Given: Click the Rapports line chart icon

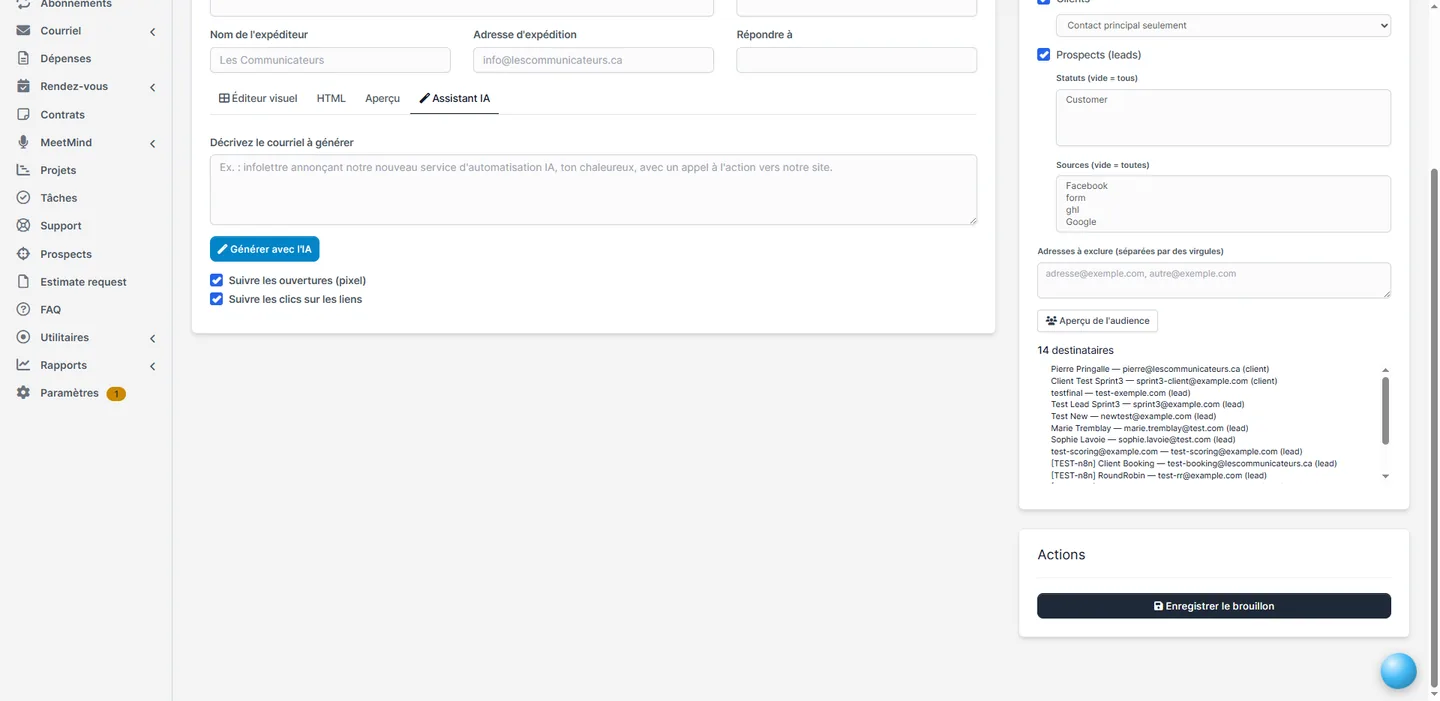Looking at the screenshot, I should click(x=23, y=365).
